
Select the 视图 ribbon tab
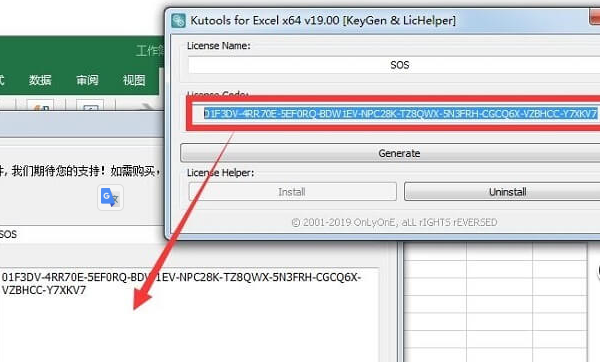[x=134, y=80]
